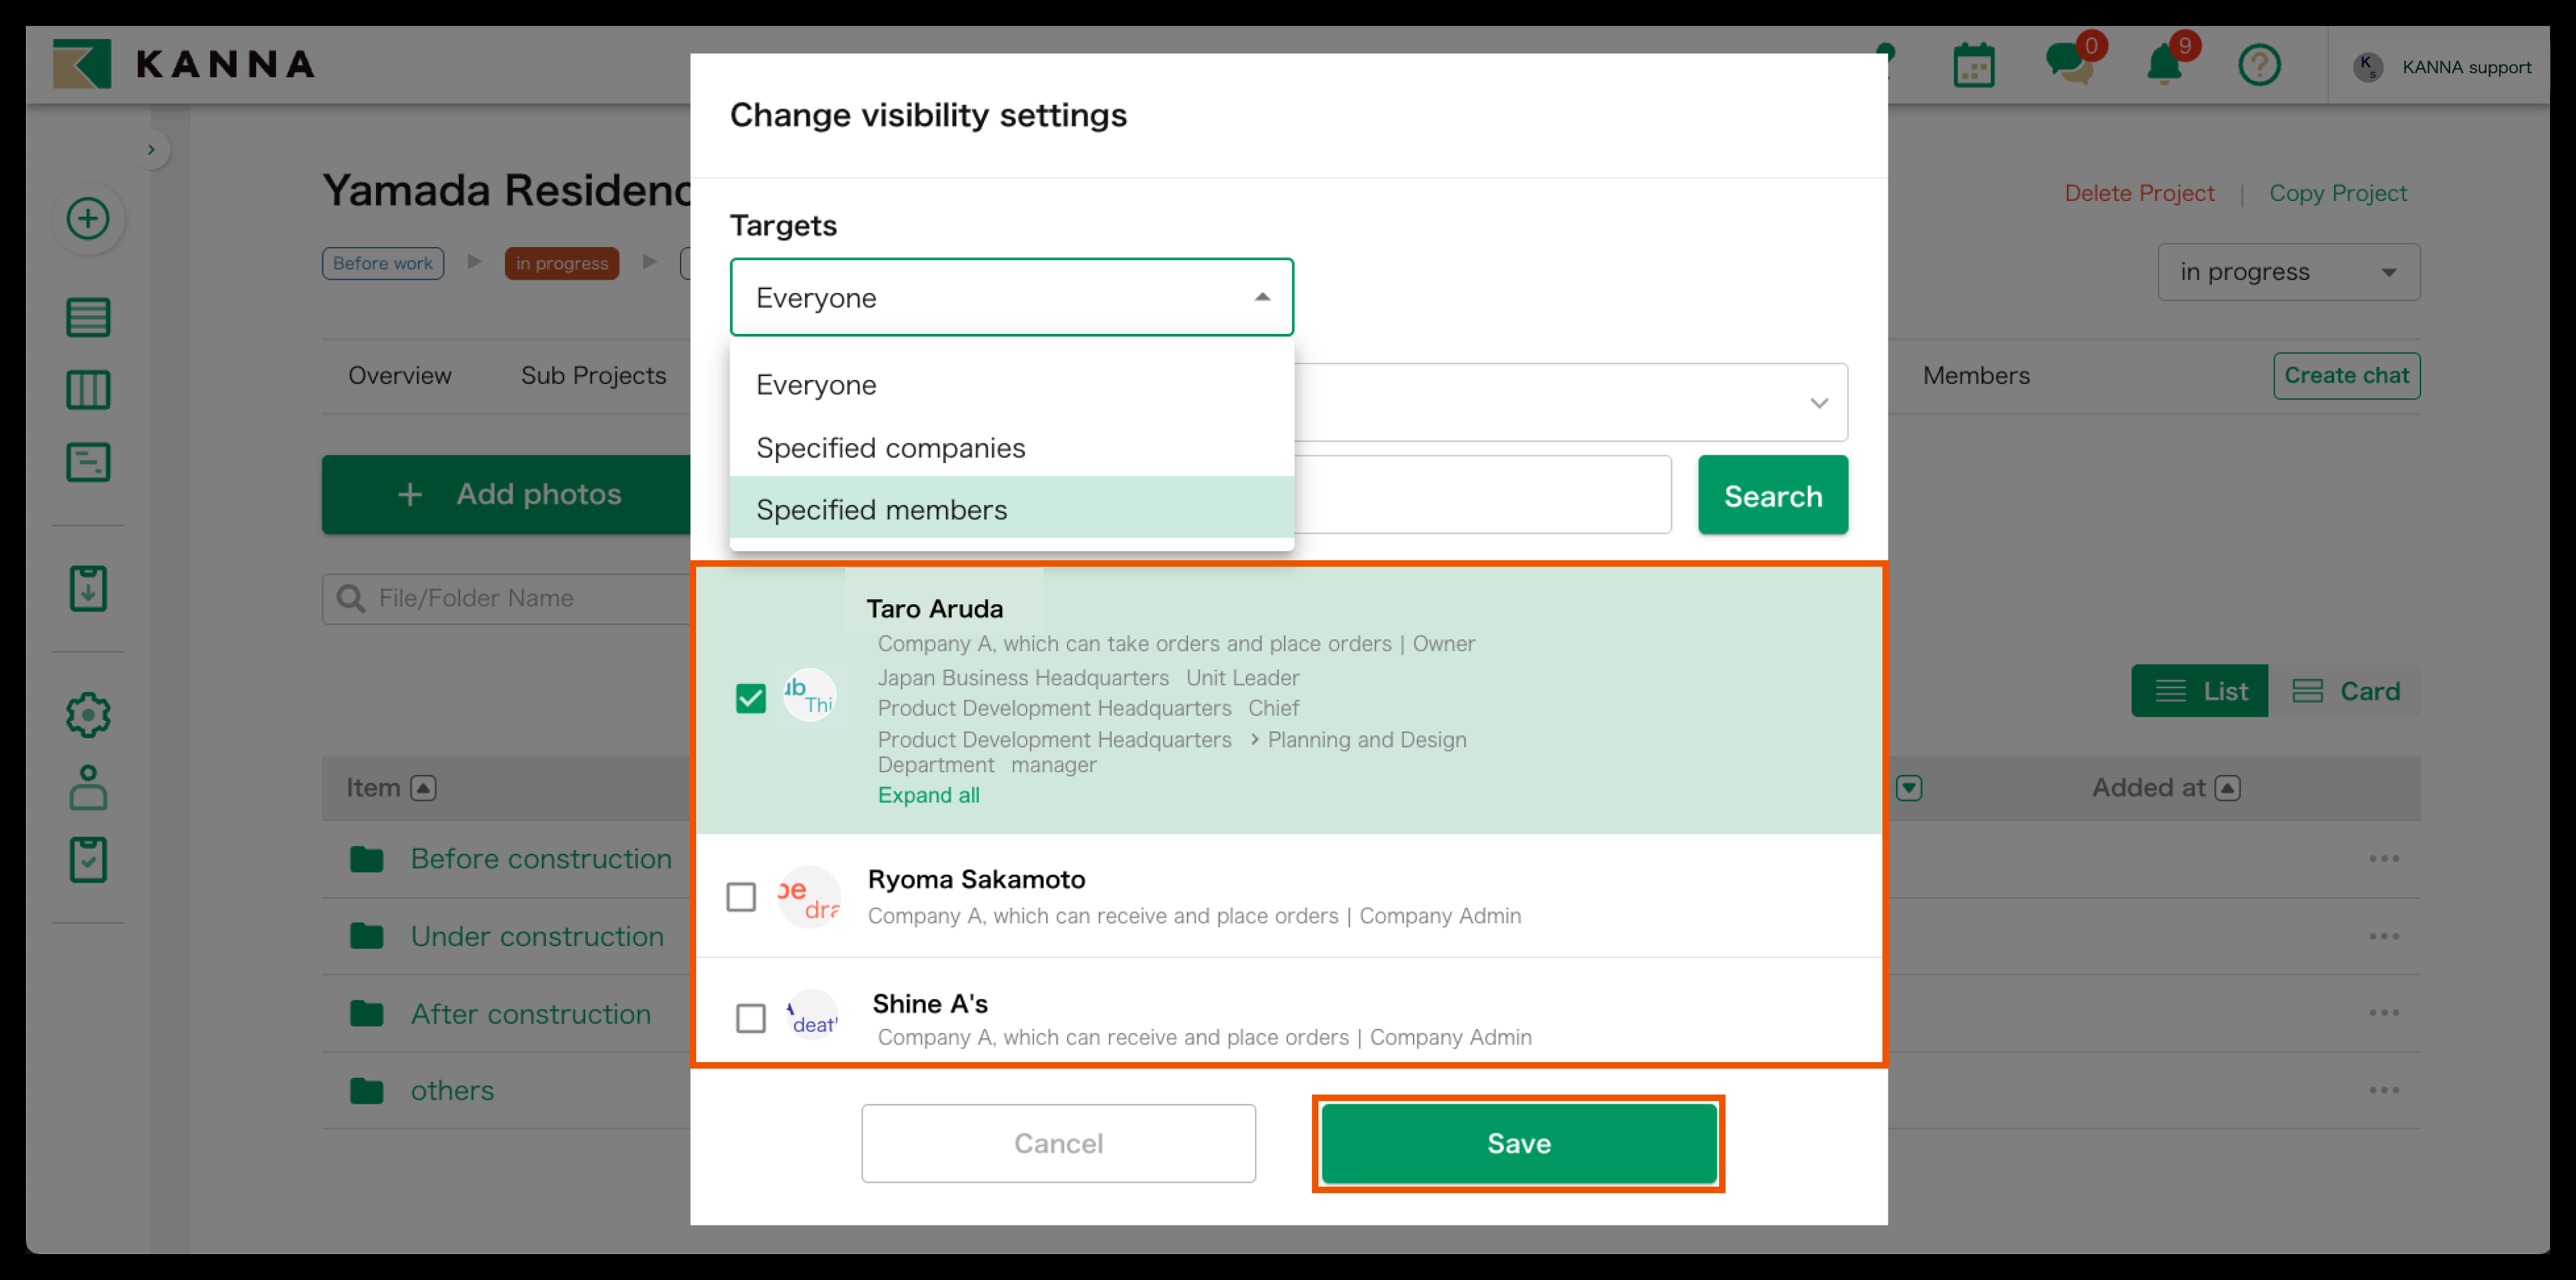Open the board/columns view in the sidebar
Viewport: 2576px width, 1280px height.
(88, 390)
